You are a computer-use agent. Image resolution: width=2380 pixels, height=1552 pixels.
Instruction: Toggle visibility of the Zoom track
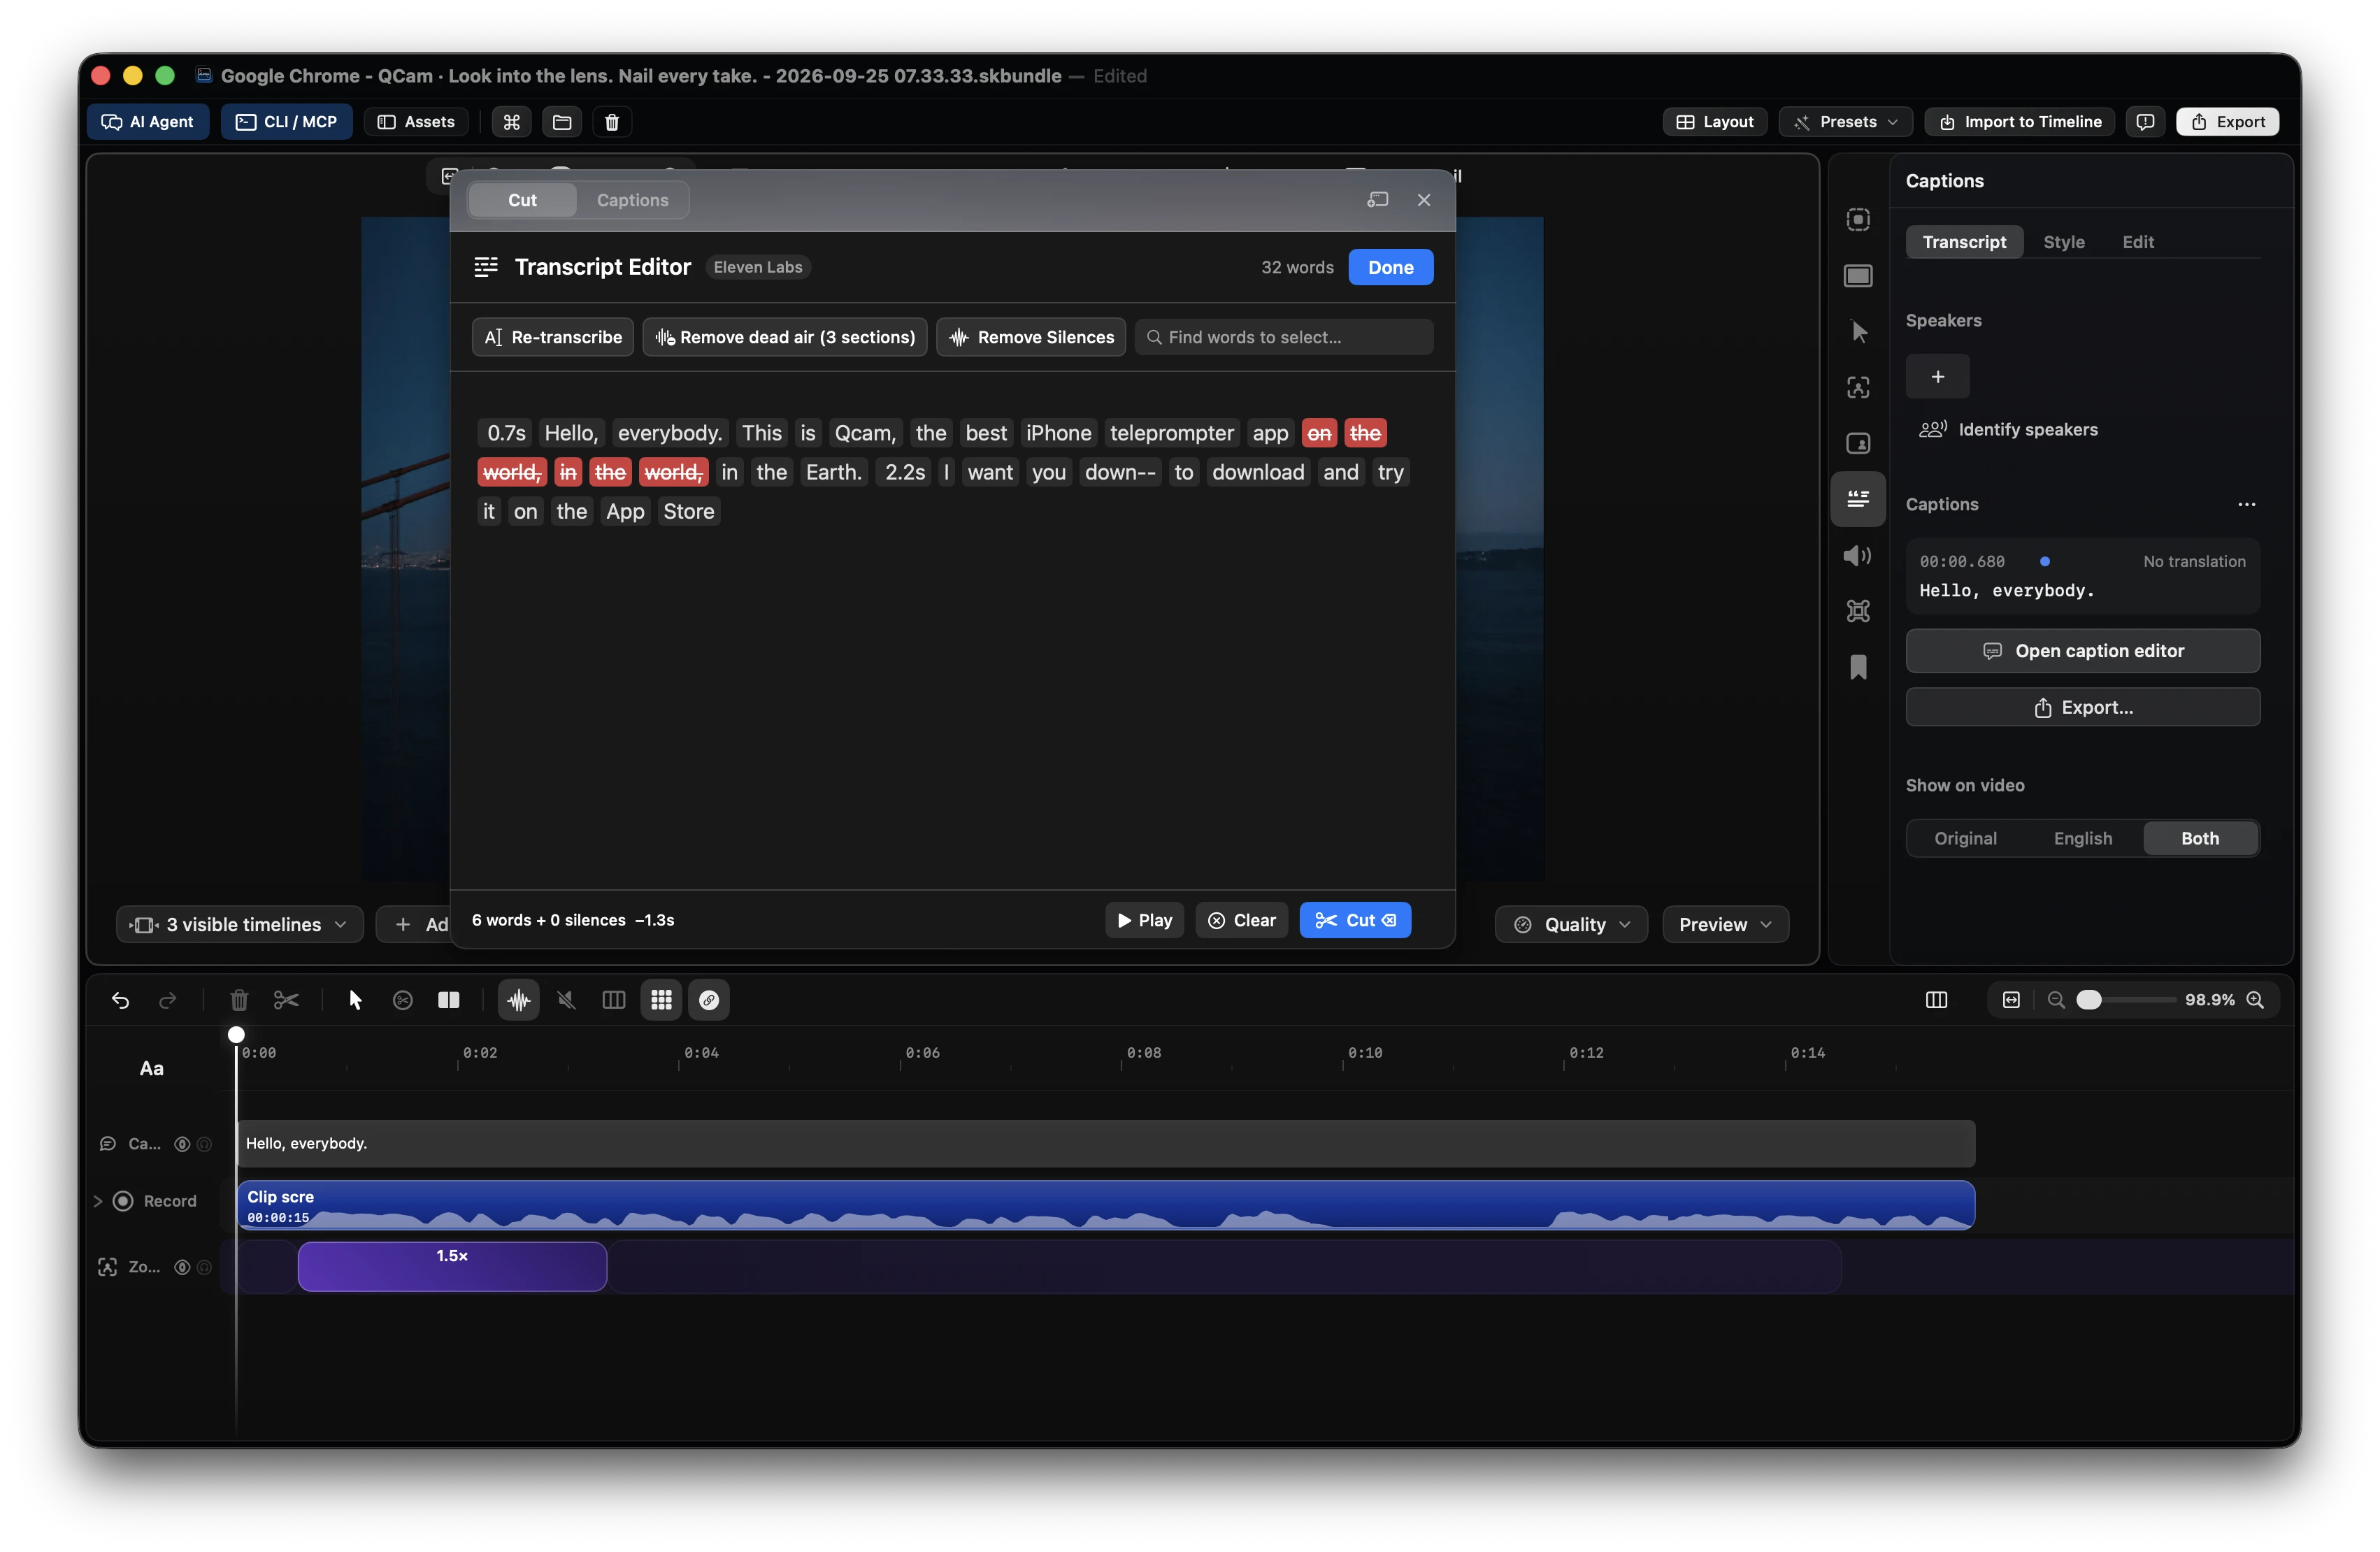click(182, 1268)
